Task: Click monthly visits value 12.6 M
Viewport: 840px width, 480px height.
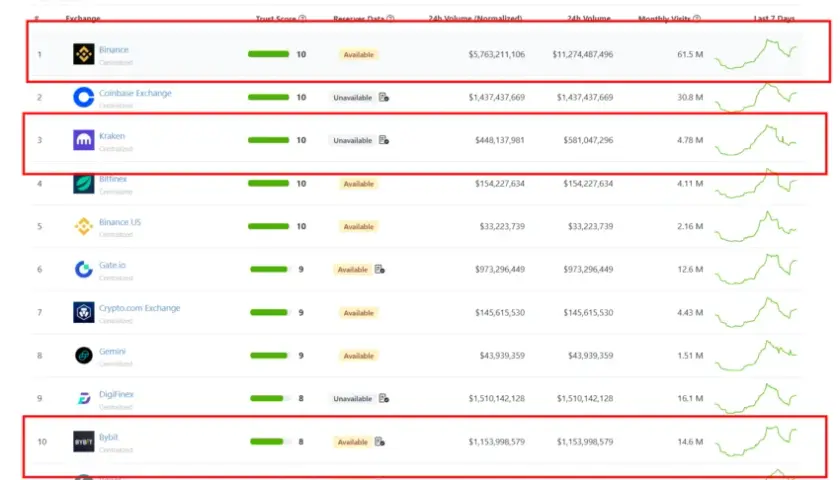Action: click(x=690, y=269)
